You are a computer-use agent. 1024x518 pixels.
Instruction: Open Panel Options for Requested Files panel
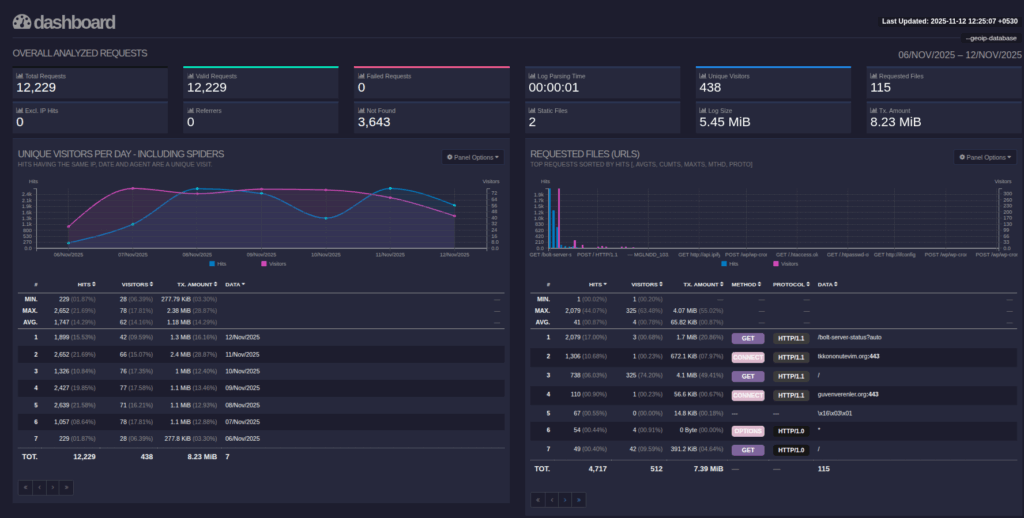point(985,157)
